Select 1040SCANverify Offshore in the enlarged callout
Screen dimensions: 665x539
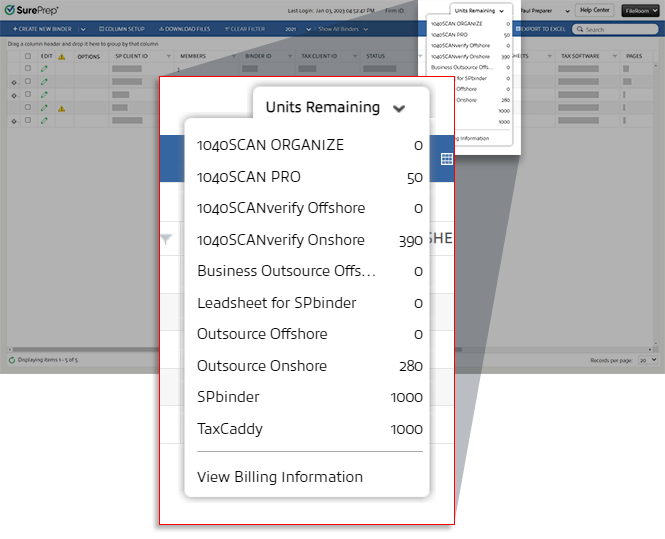(x=310, y=208)
